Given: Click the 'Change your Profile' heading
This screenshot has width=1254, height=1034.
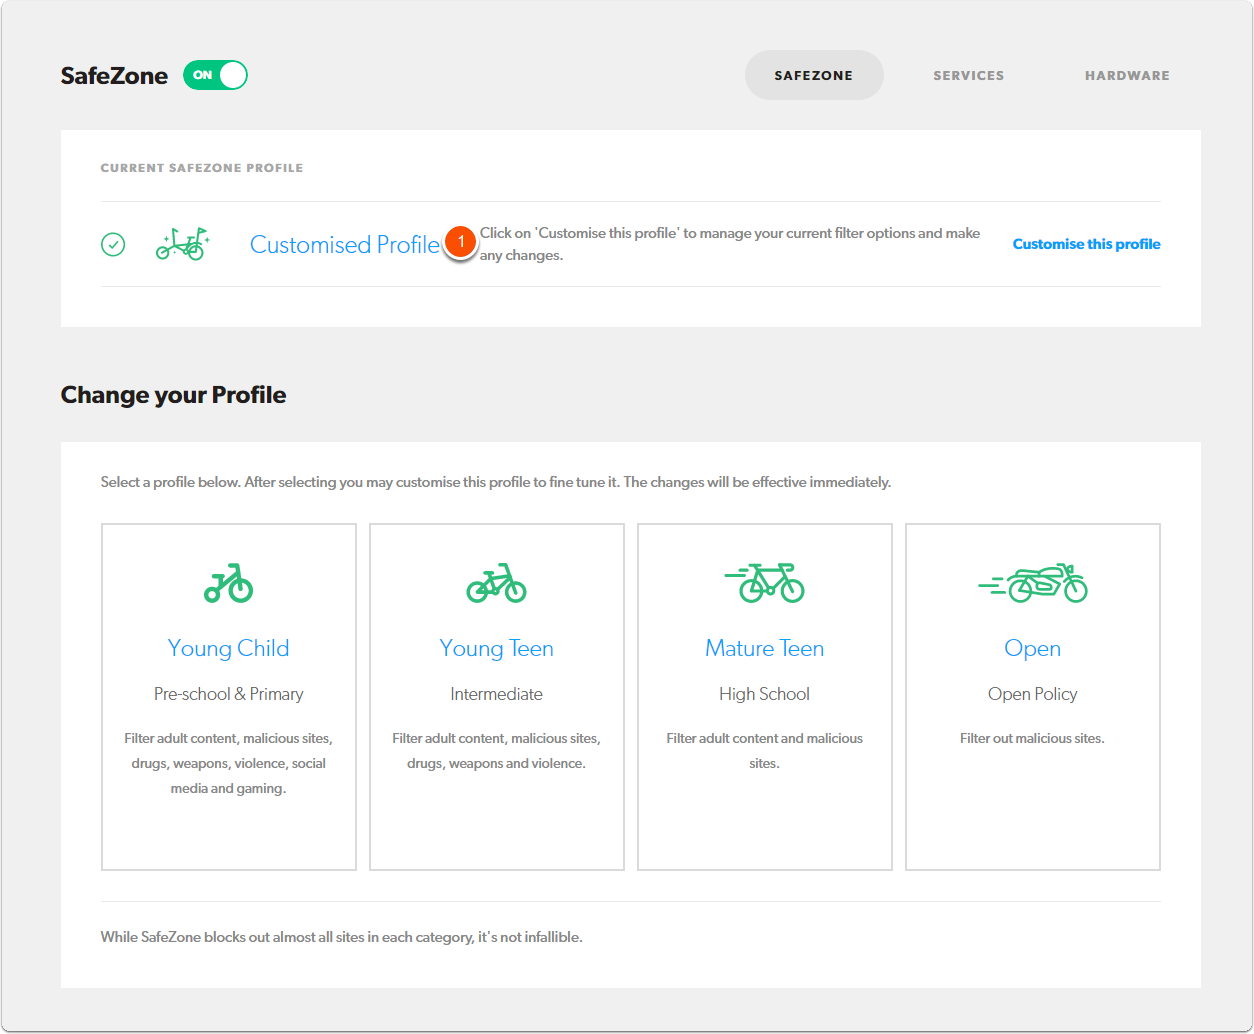Looking at the screenshot, I should pyautogui.click(x=173, y=395).
